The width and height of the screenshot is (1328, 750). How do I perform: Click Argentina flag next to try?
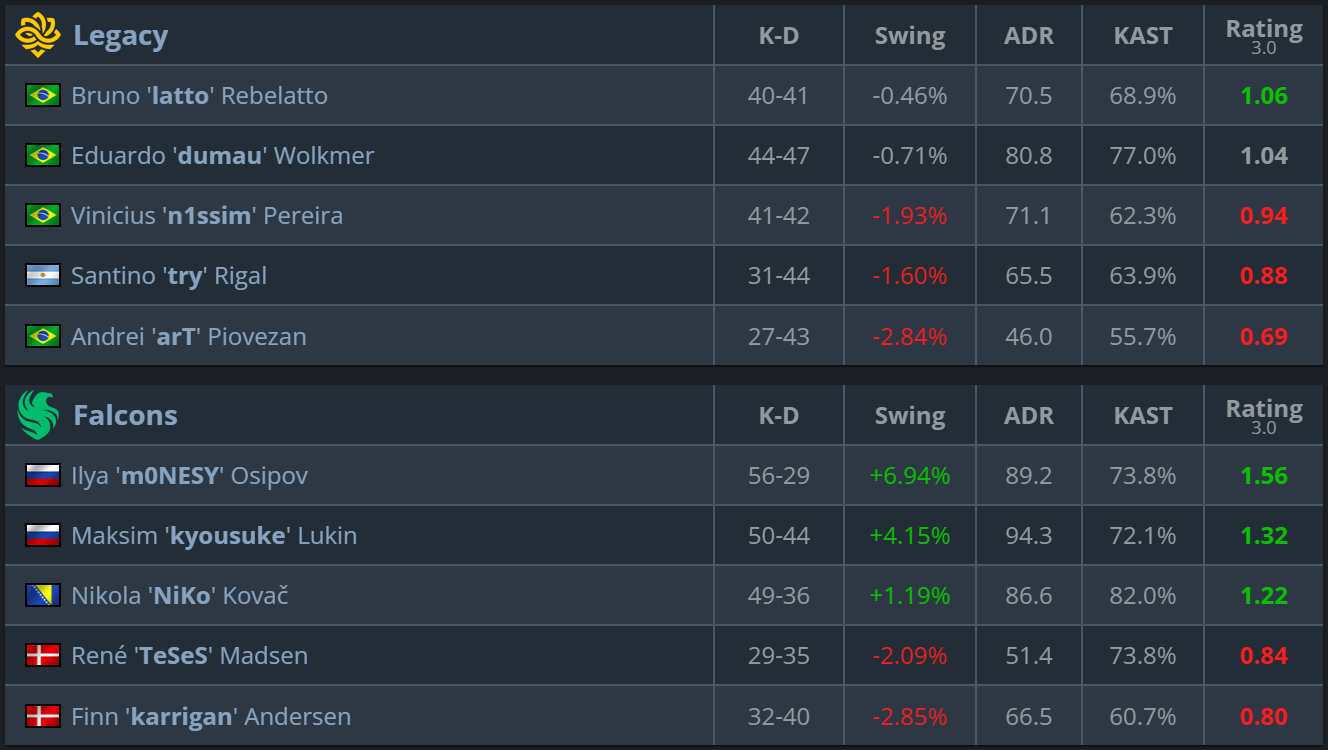[43, 275]
